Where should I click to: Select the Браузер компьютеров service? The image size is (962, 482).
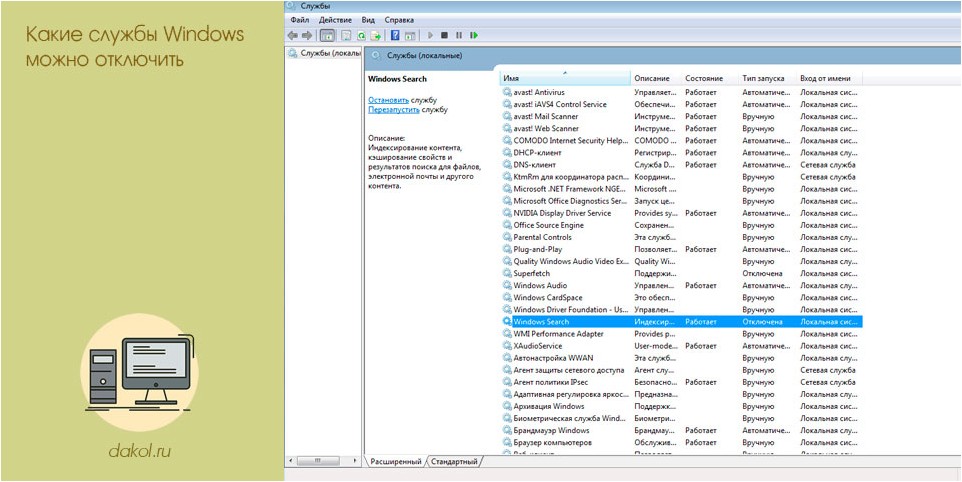click(682, 442)
